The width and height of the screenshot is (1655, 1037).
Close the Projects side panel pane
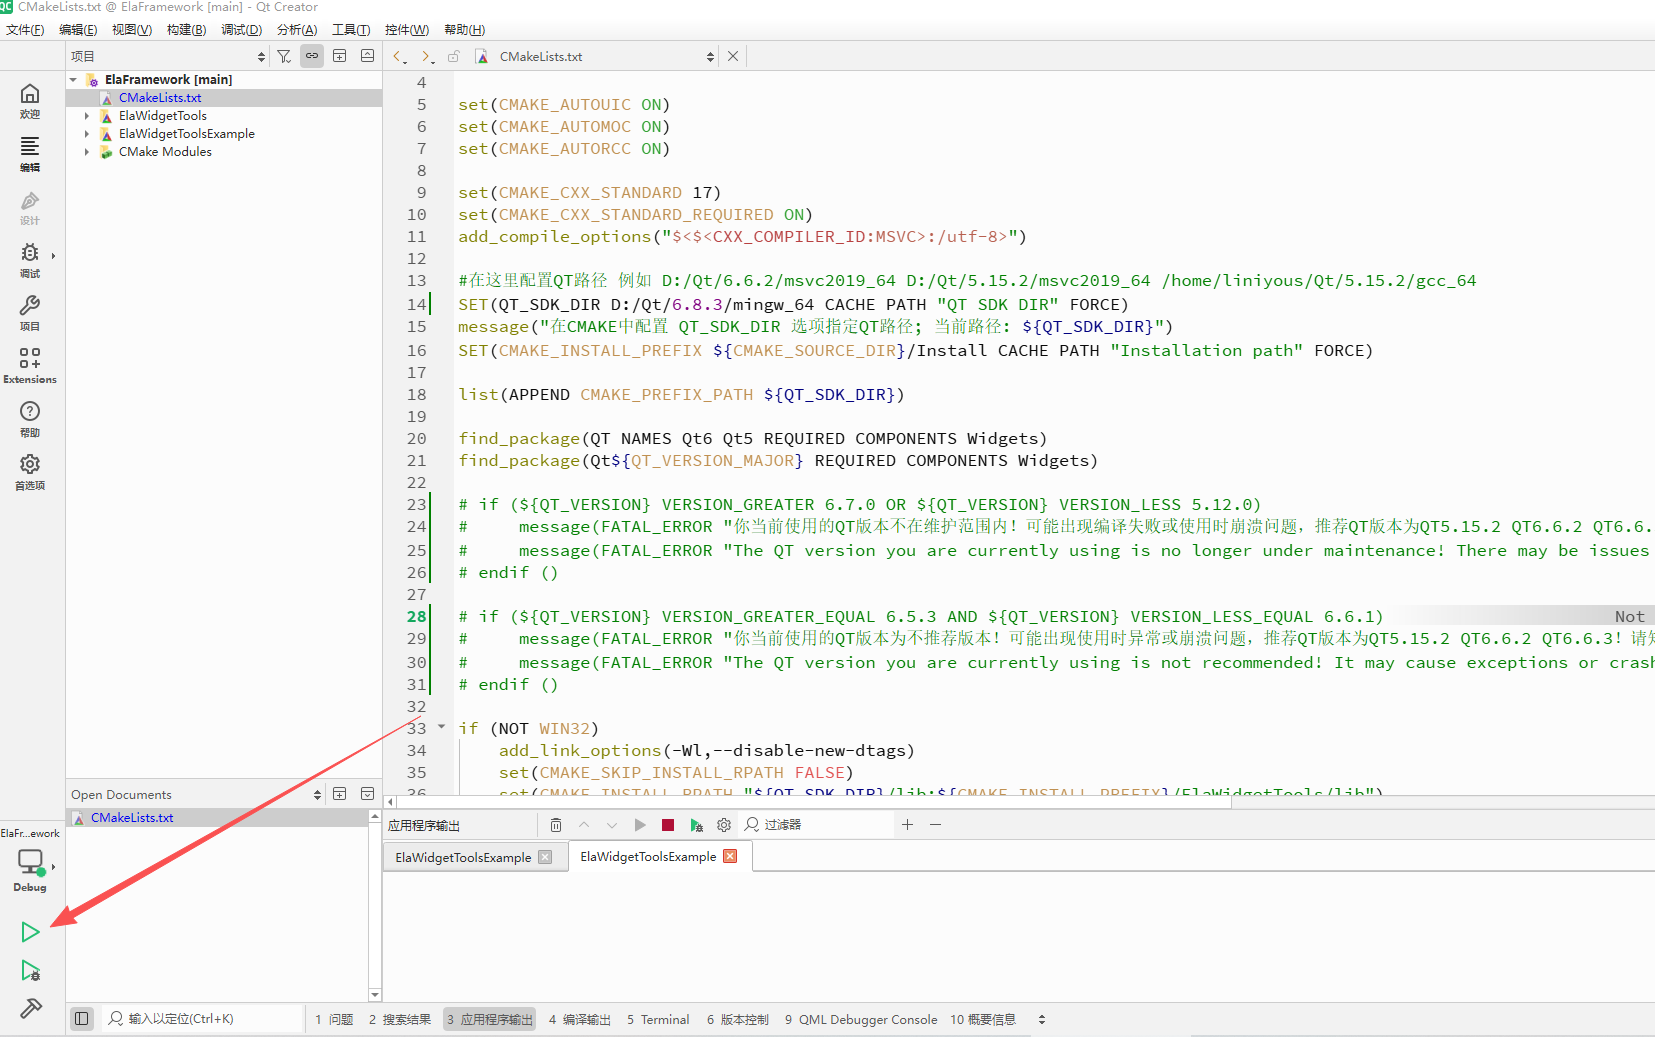tap(367, 56)
